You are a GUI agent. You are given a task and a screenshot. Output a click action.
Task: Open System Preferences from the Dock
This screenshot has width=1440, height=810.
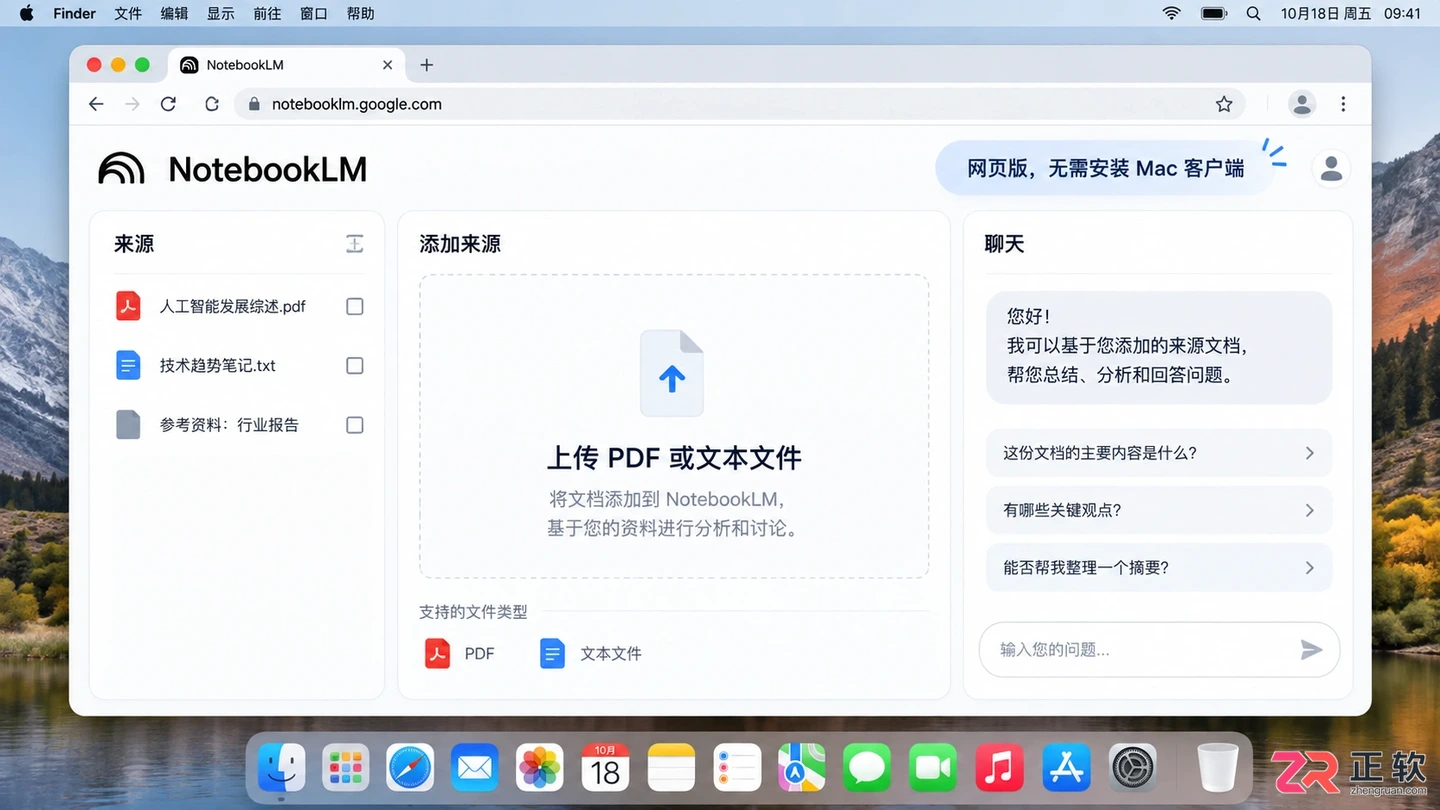1133,768
